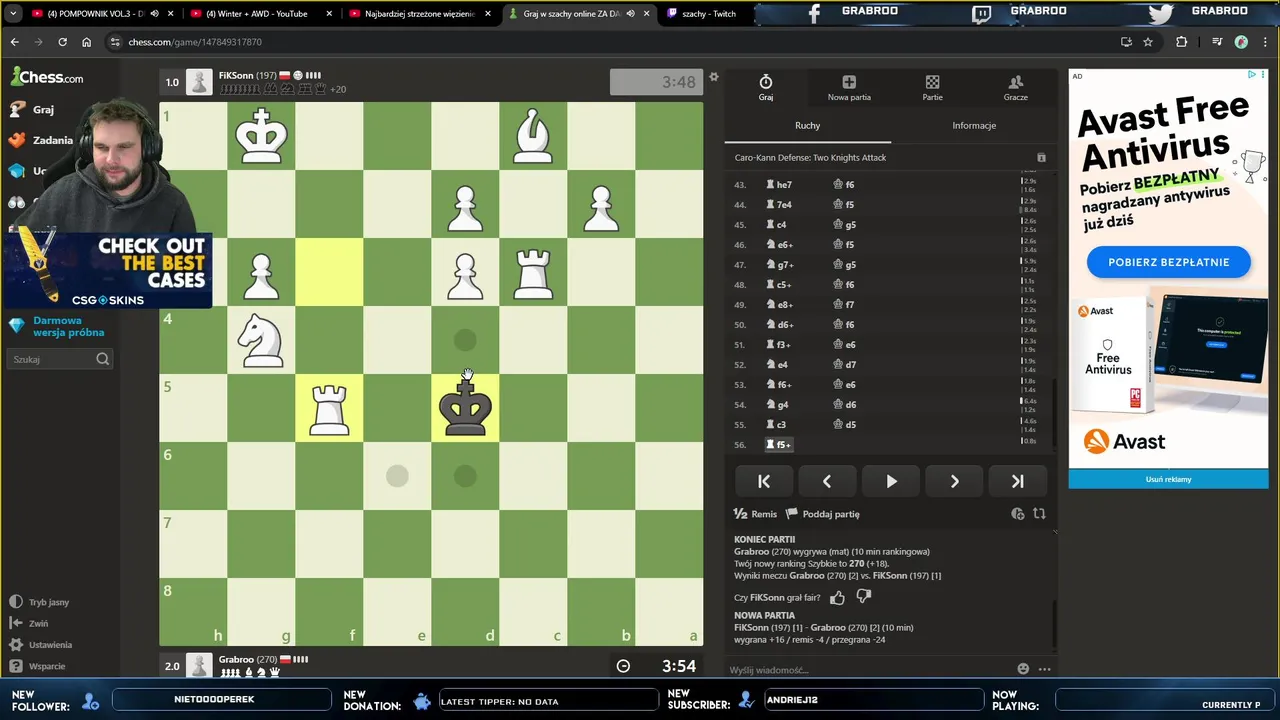Go to browser home page
Image resolution: width=1280 pixels, height=720 pixels.
86,42
